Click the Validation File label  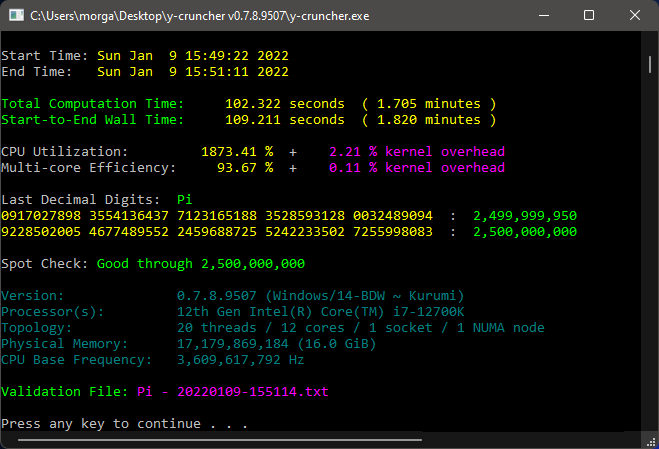65,391
